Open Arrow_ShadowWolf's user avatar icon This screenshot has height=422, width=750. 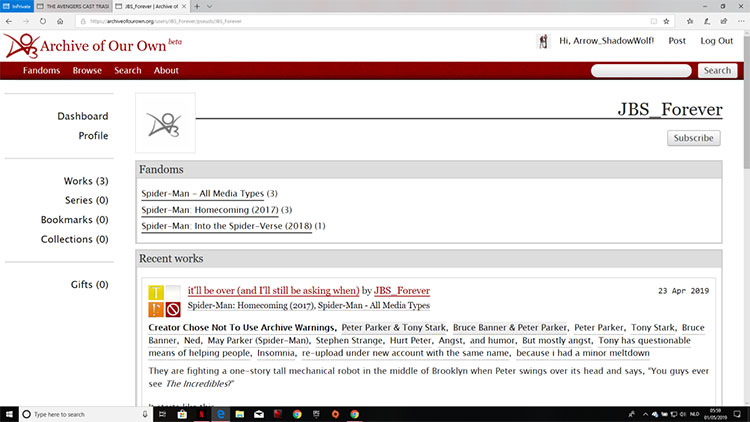(x=543, y=41)
